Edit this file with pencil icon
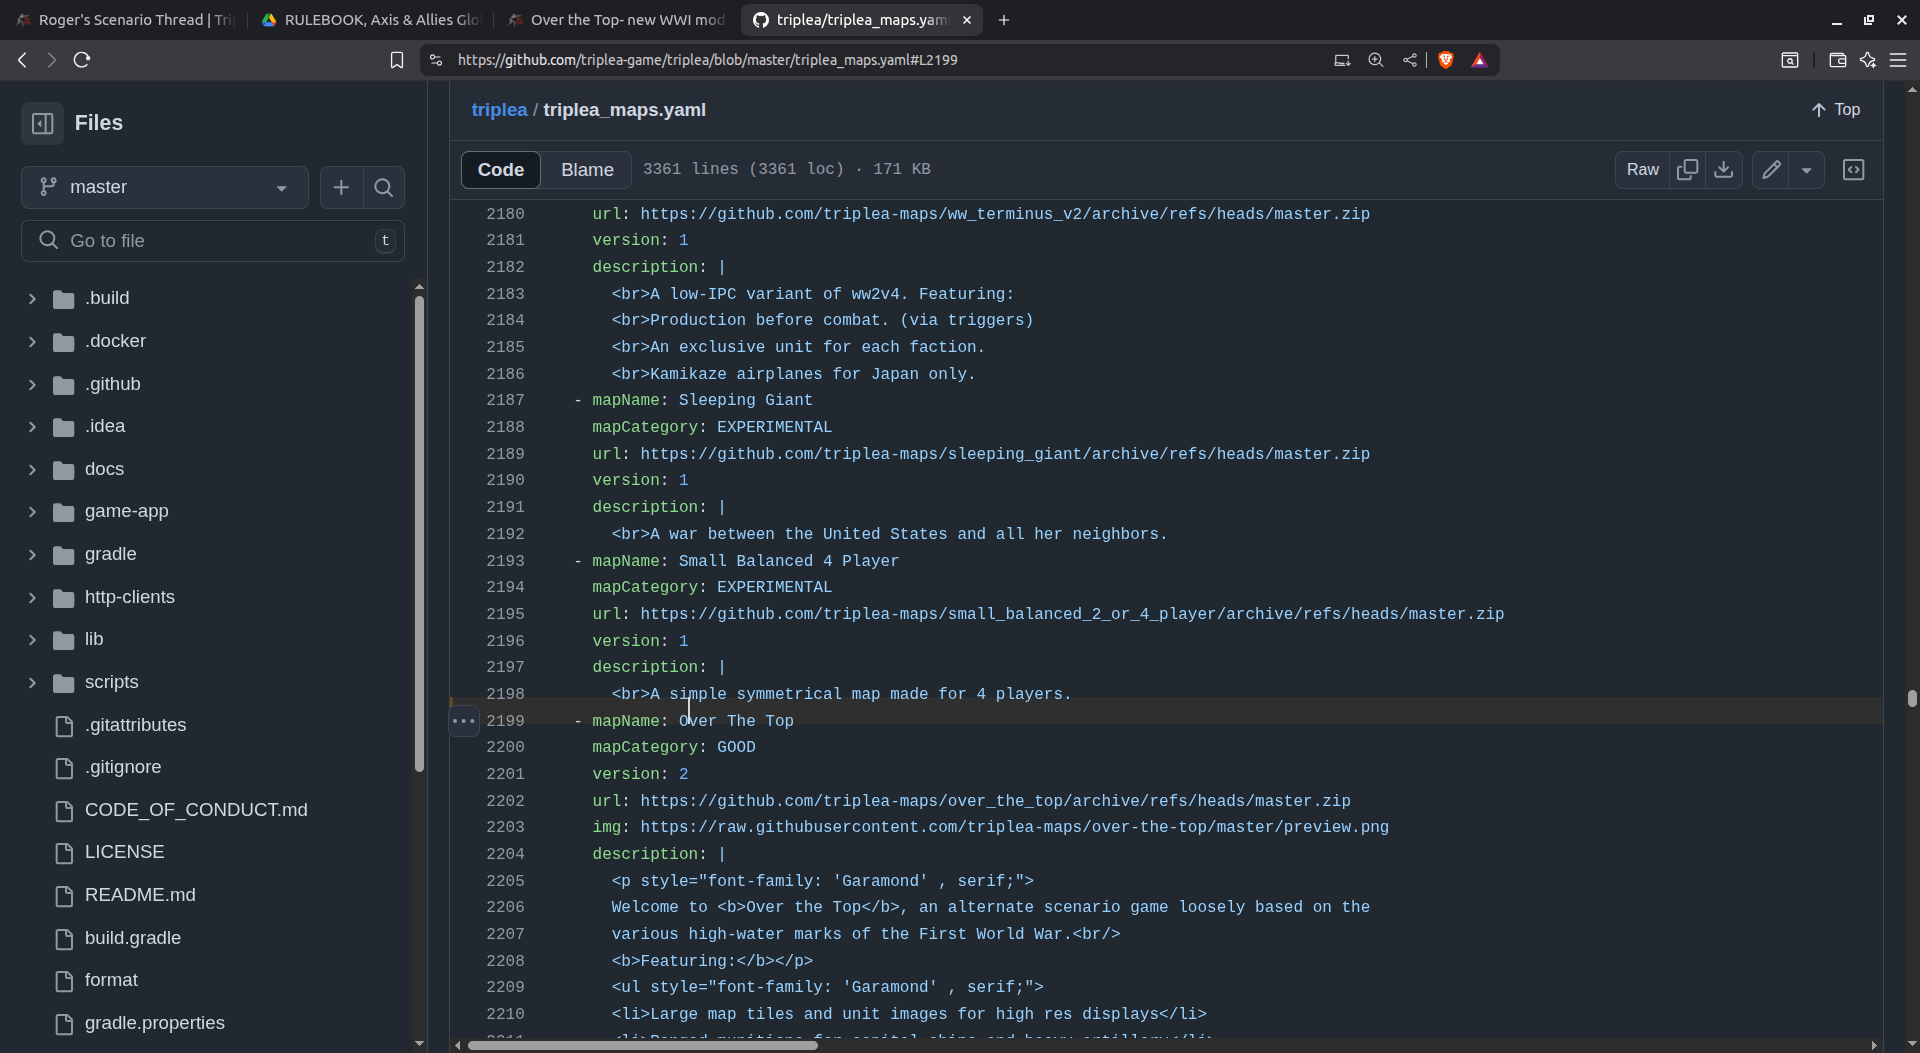The width and height of the screenshot is (1920, 1053). click(1771, 170)
